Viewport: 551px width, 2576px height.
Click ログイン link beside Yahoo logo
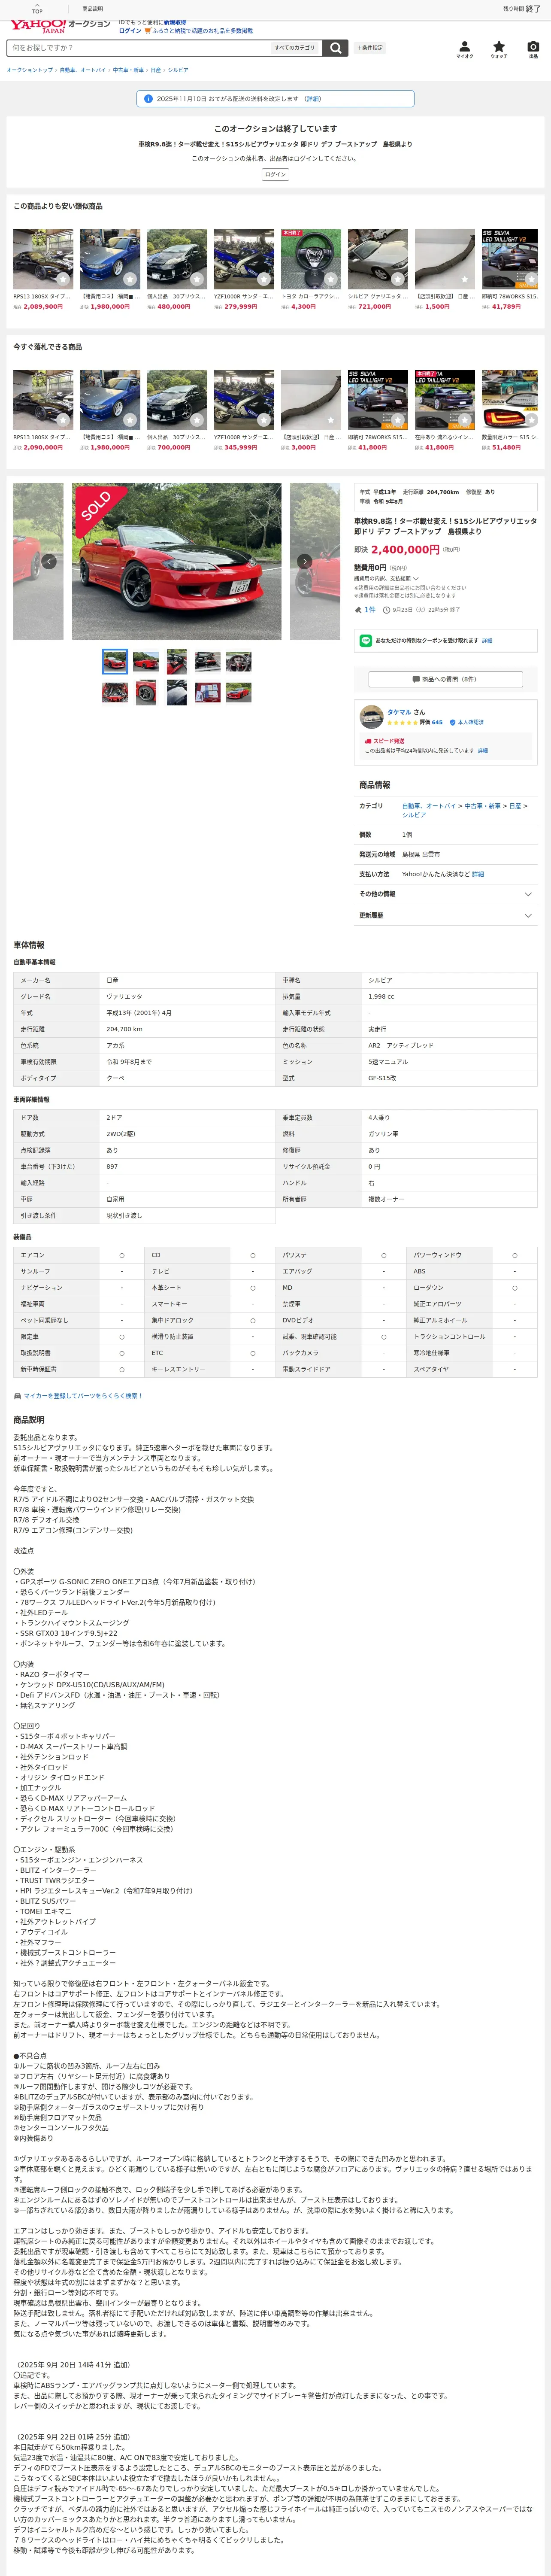[130, 31]
